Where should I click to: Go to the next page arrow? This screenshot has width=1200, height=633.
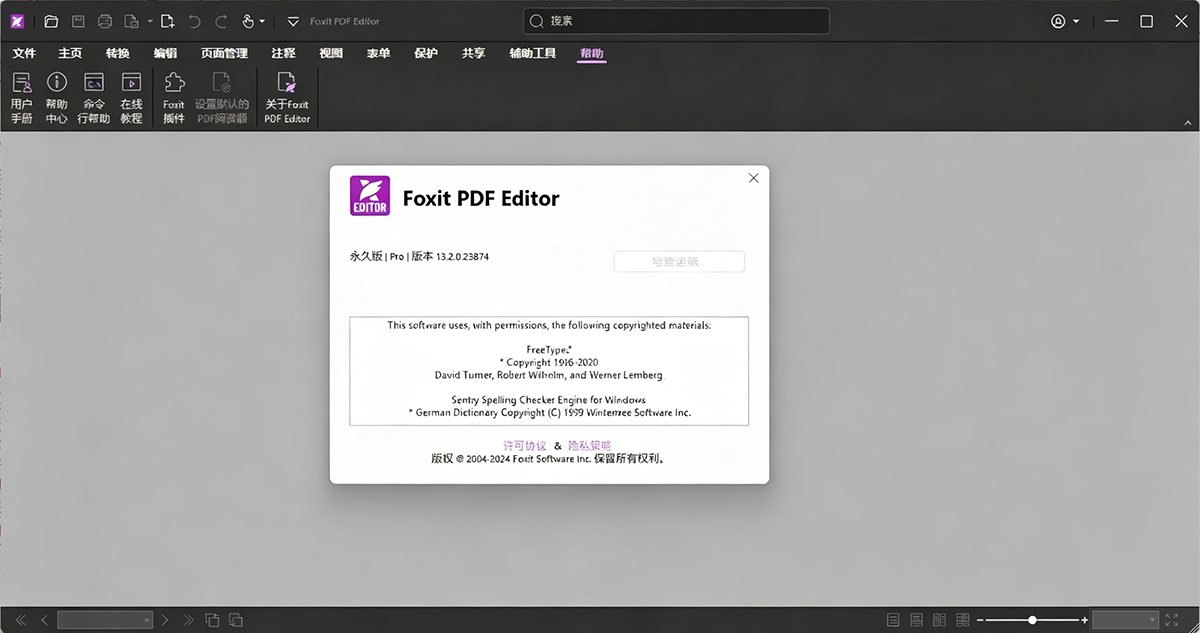[166, 620]
